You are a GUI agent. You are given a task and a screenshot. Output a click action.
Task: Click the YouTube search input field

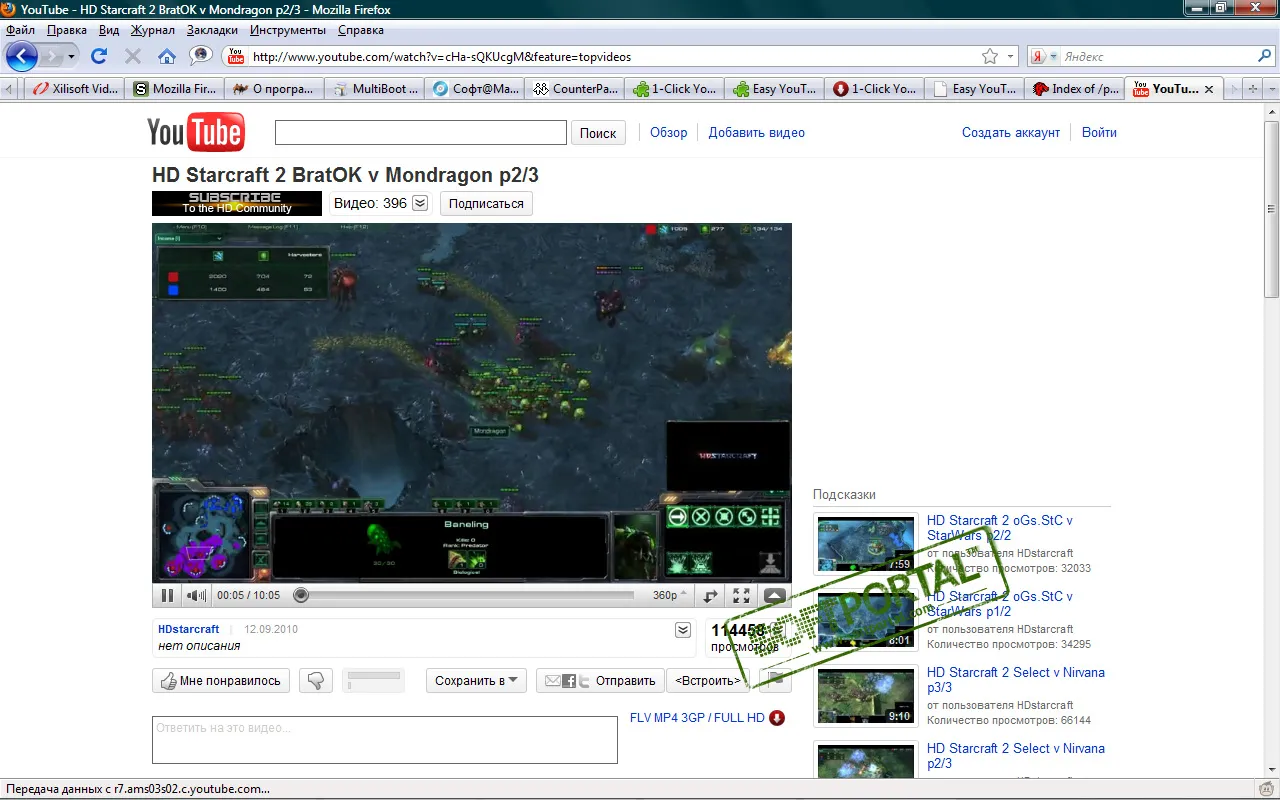[x=421, y=133]
